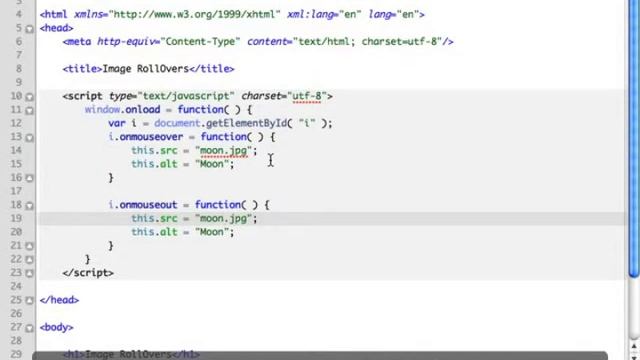640x360 pixels.
Task: Click the "Moon" string on line 15
Action: pos(212,164)
